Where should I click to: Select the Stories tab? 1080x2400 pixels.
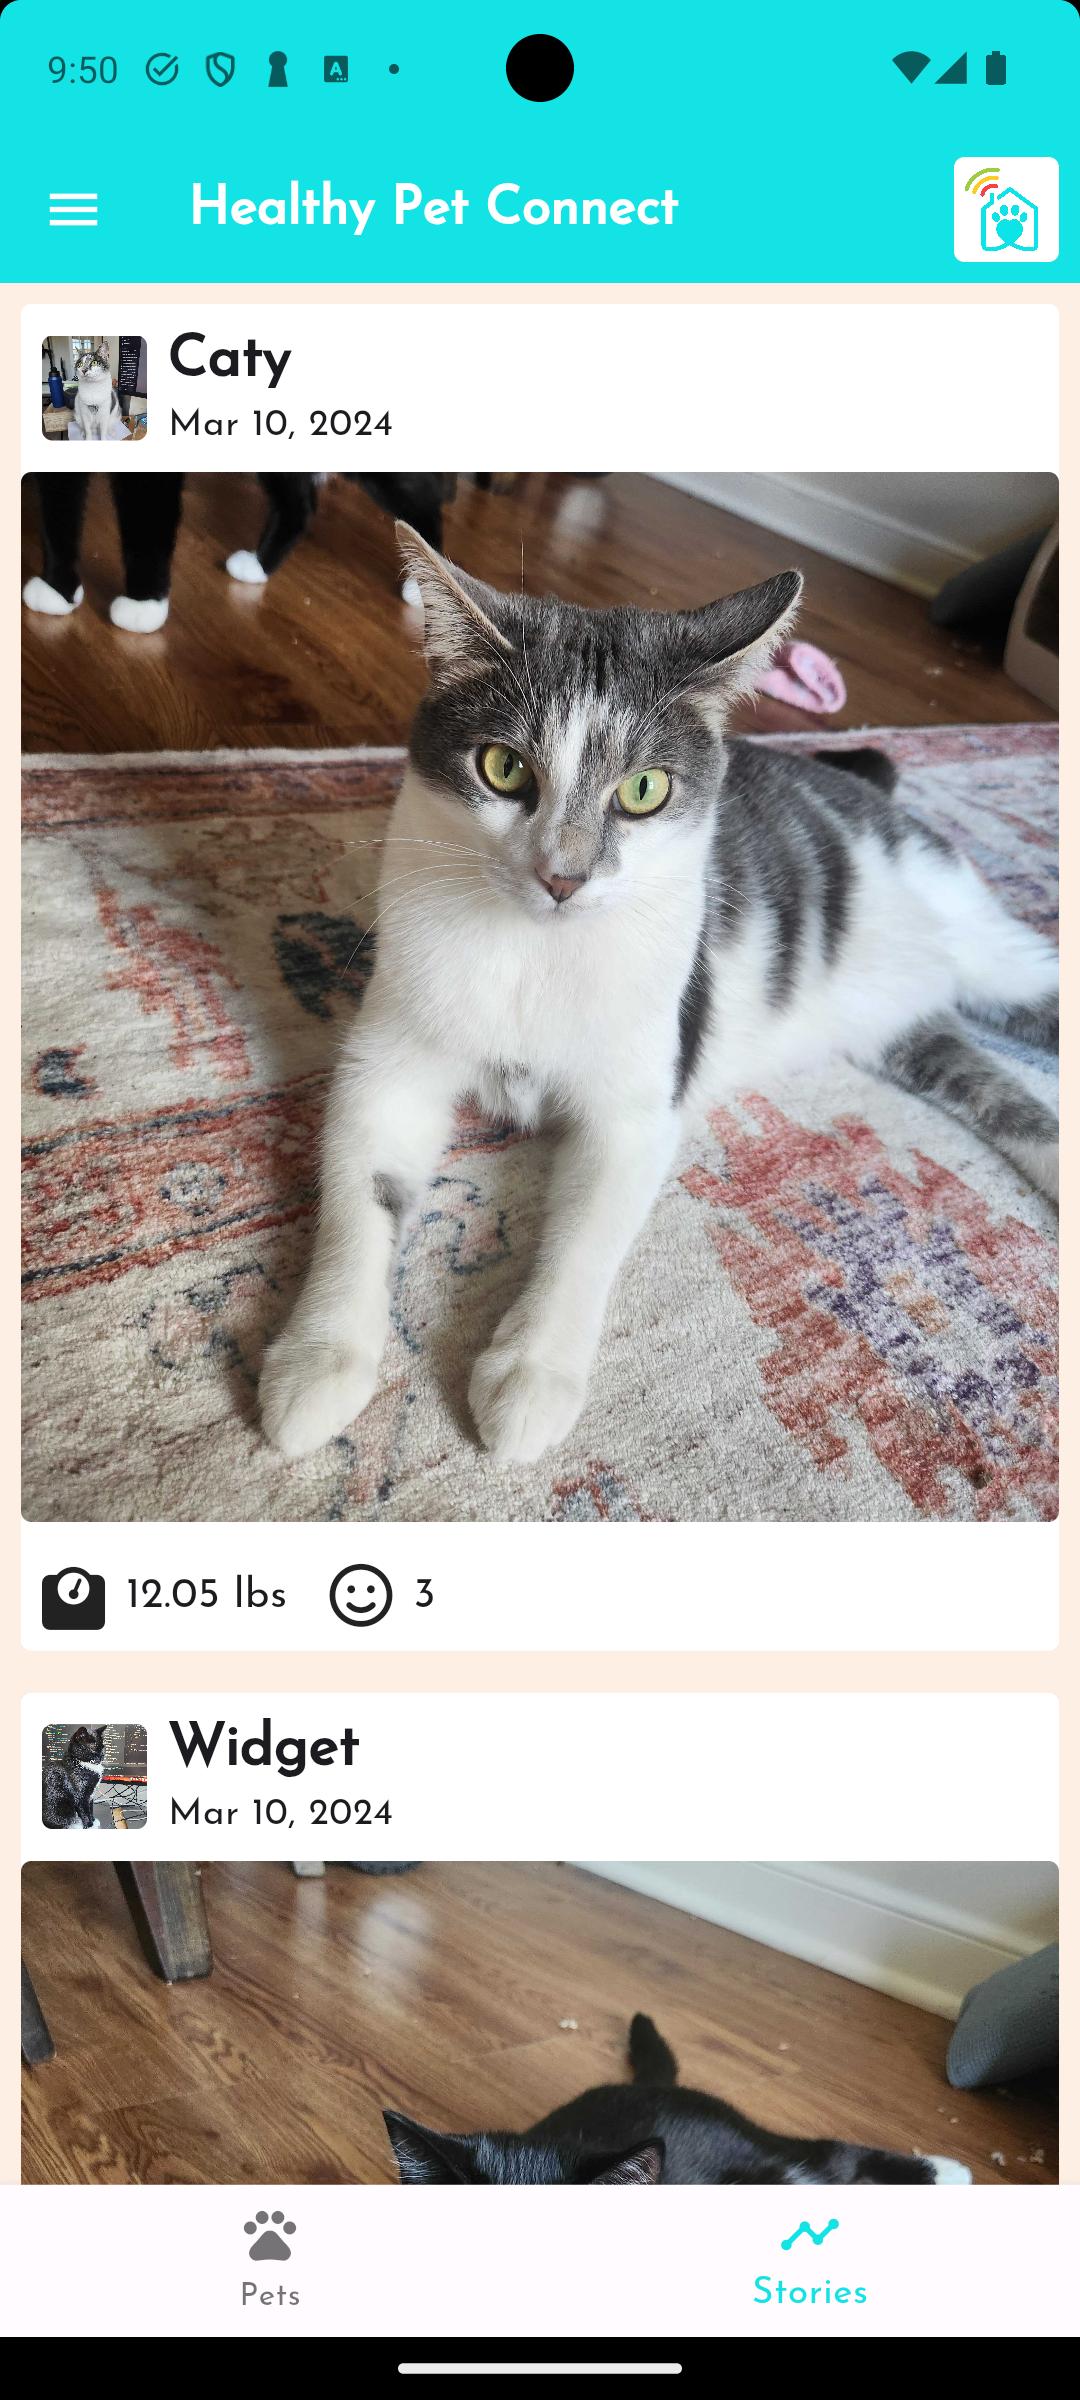[x=810, y=2260]
